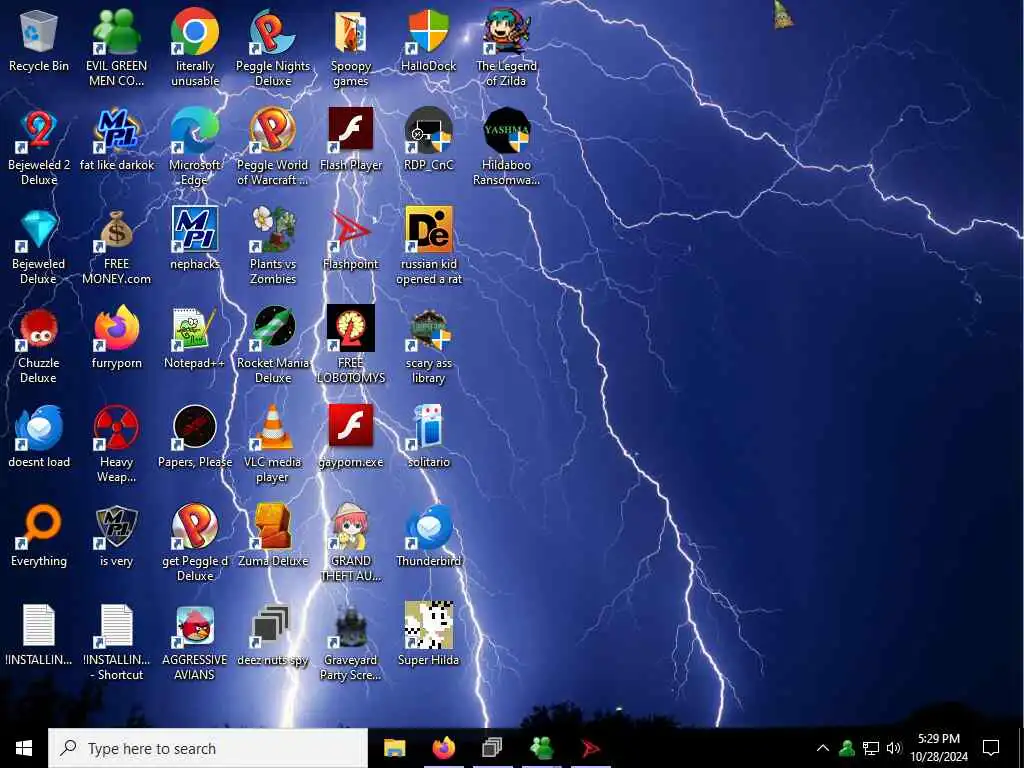
Task: Click the Everything search icon
Action: [39, 526]
